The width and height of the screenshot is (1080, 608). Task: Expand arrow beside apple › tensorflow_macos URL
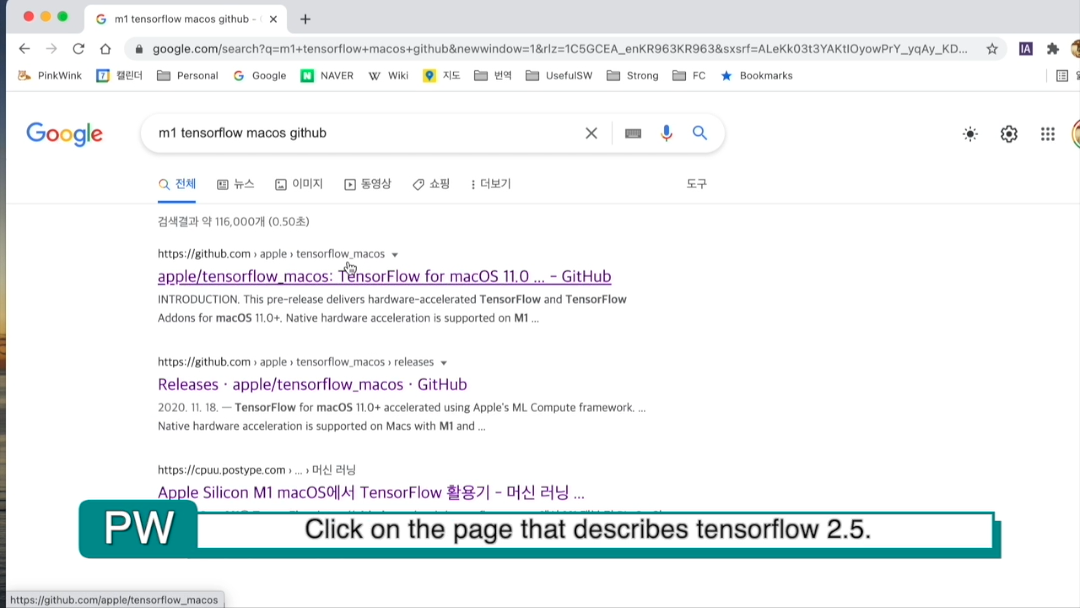pos(395,255)
